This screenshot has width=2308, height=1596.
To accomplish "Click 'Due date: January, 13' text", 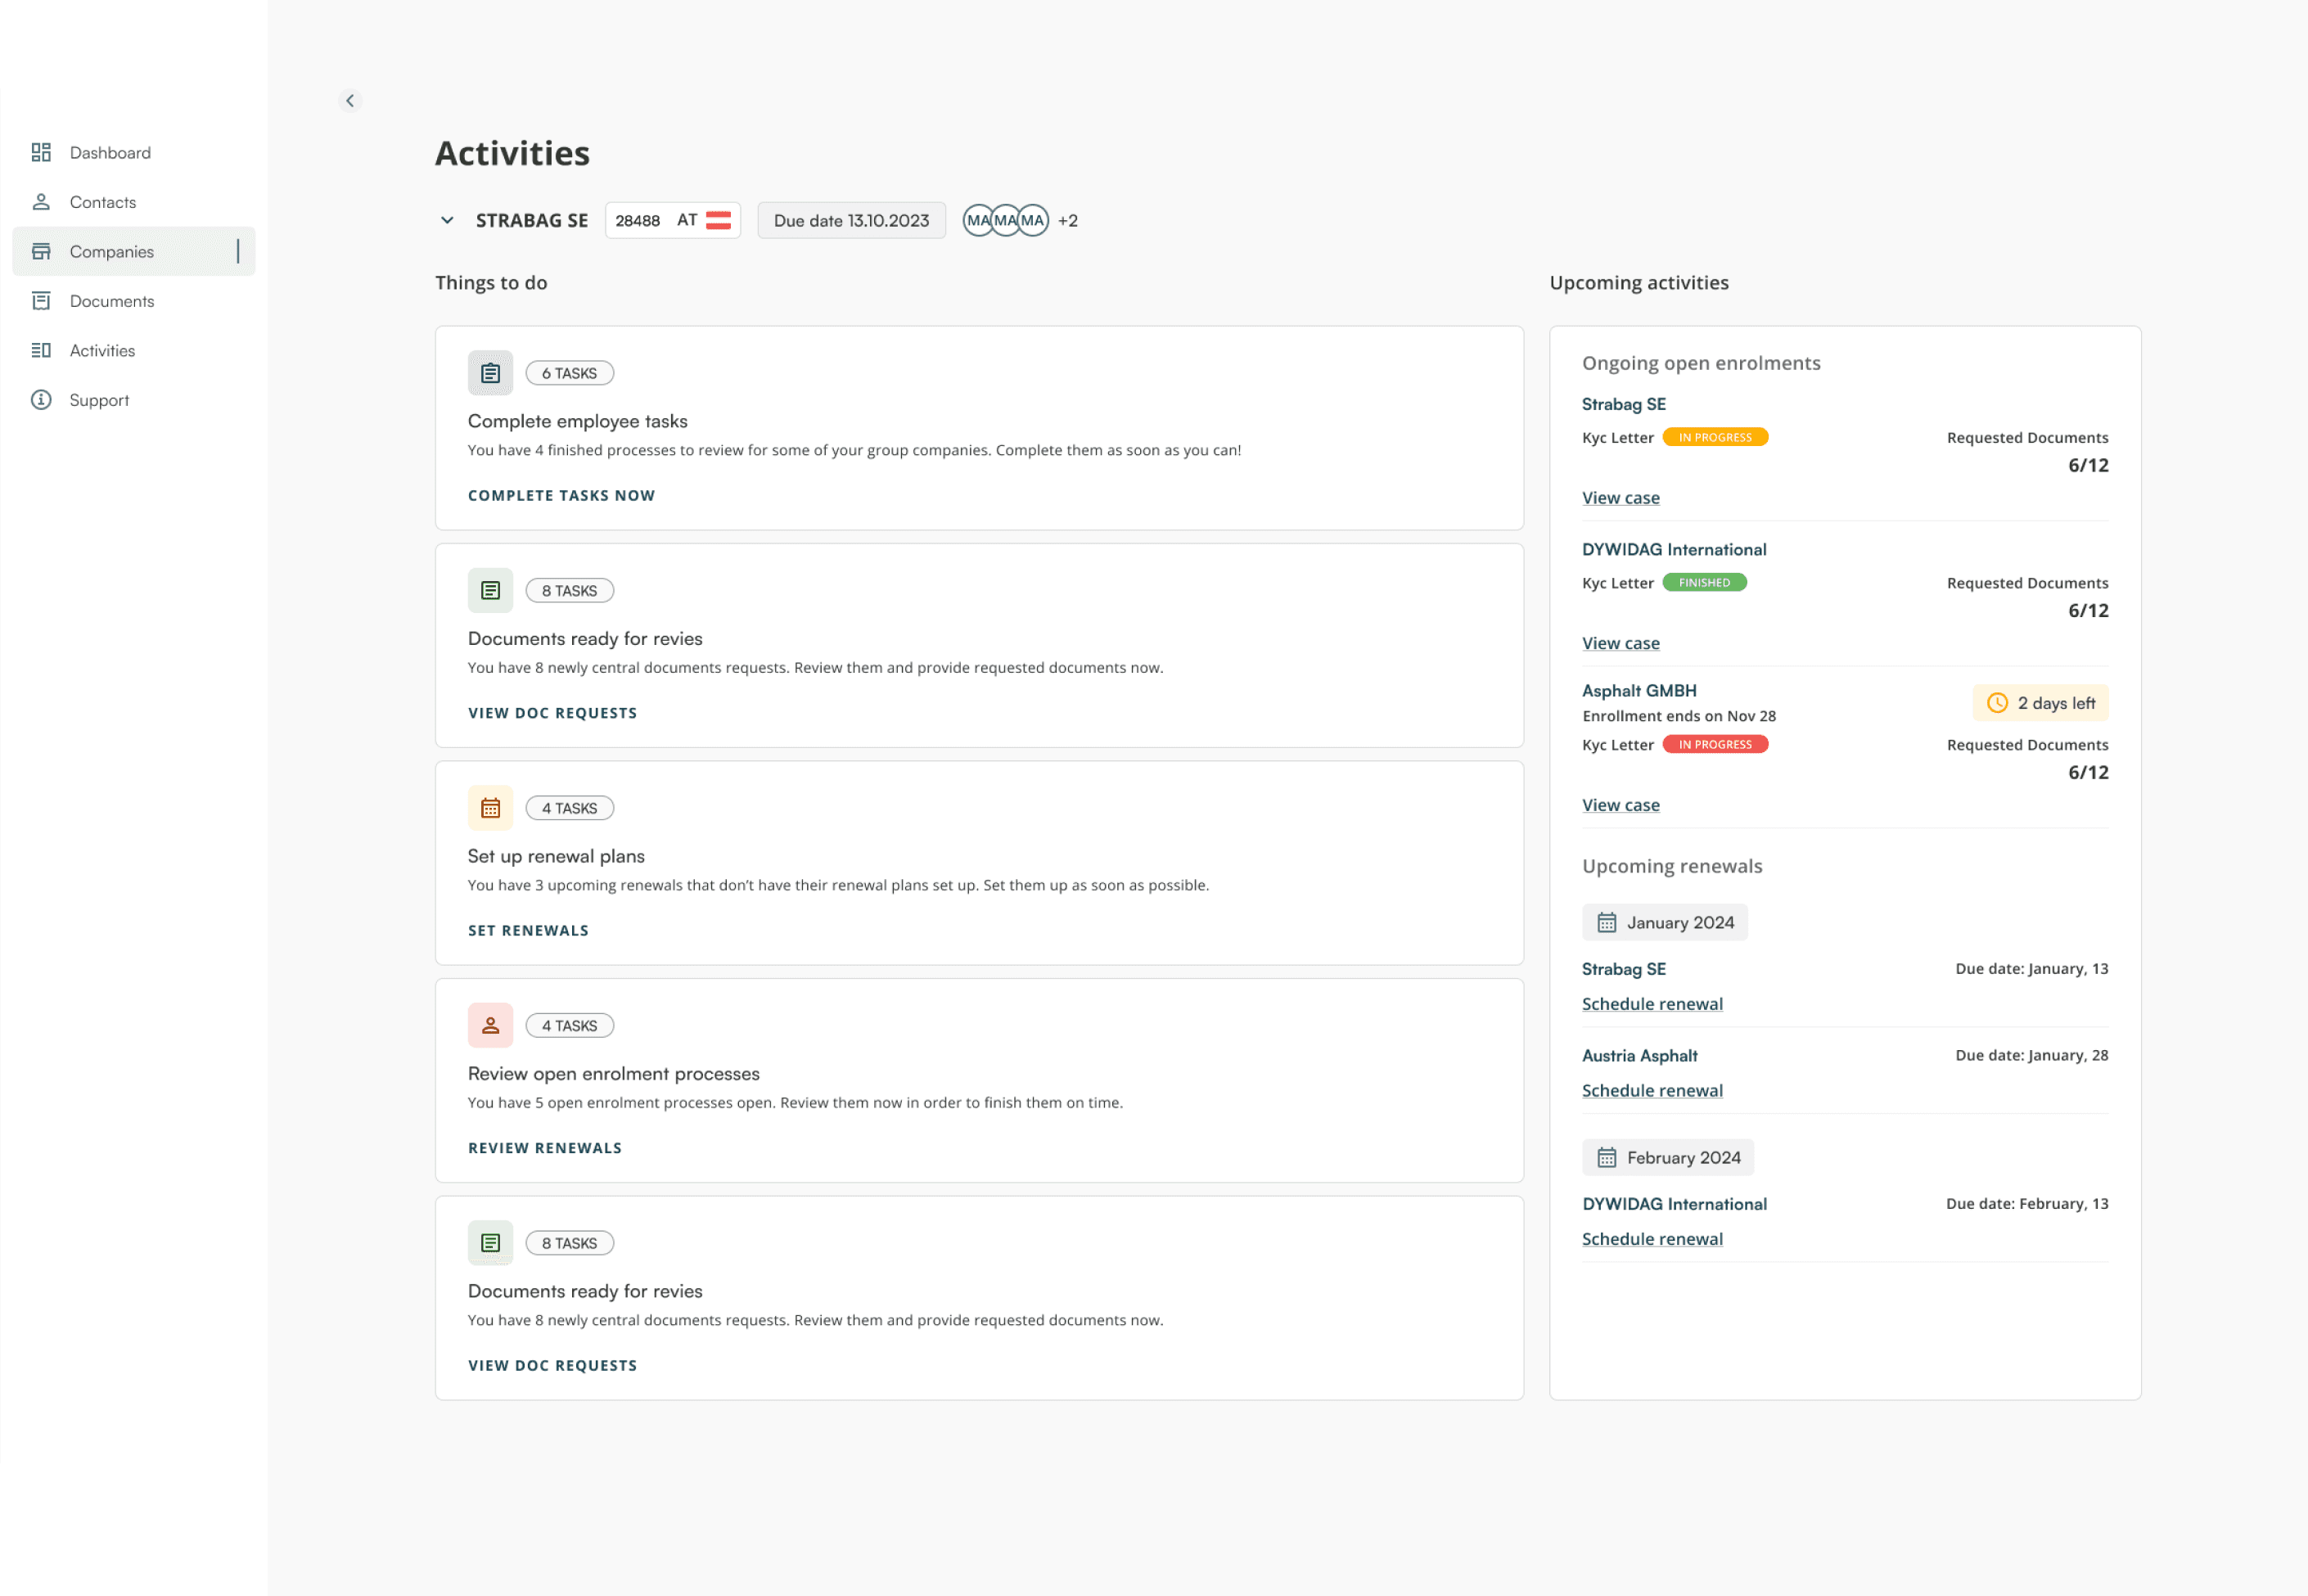I will (2031, 968).
